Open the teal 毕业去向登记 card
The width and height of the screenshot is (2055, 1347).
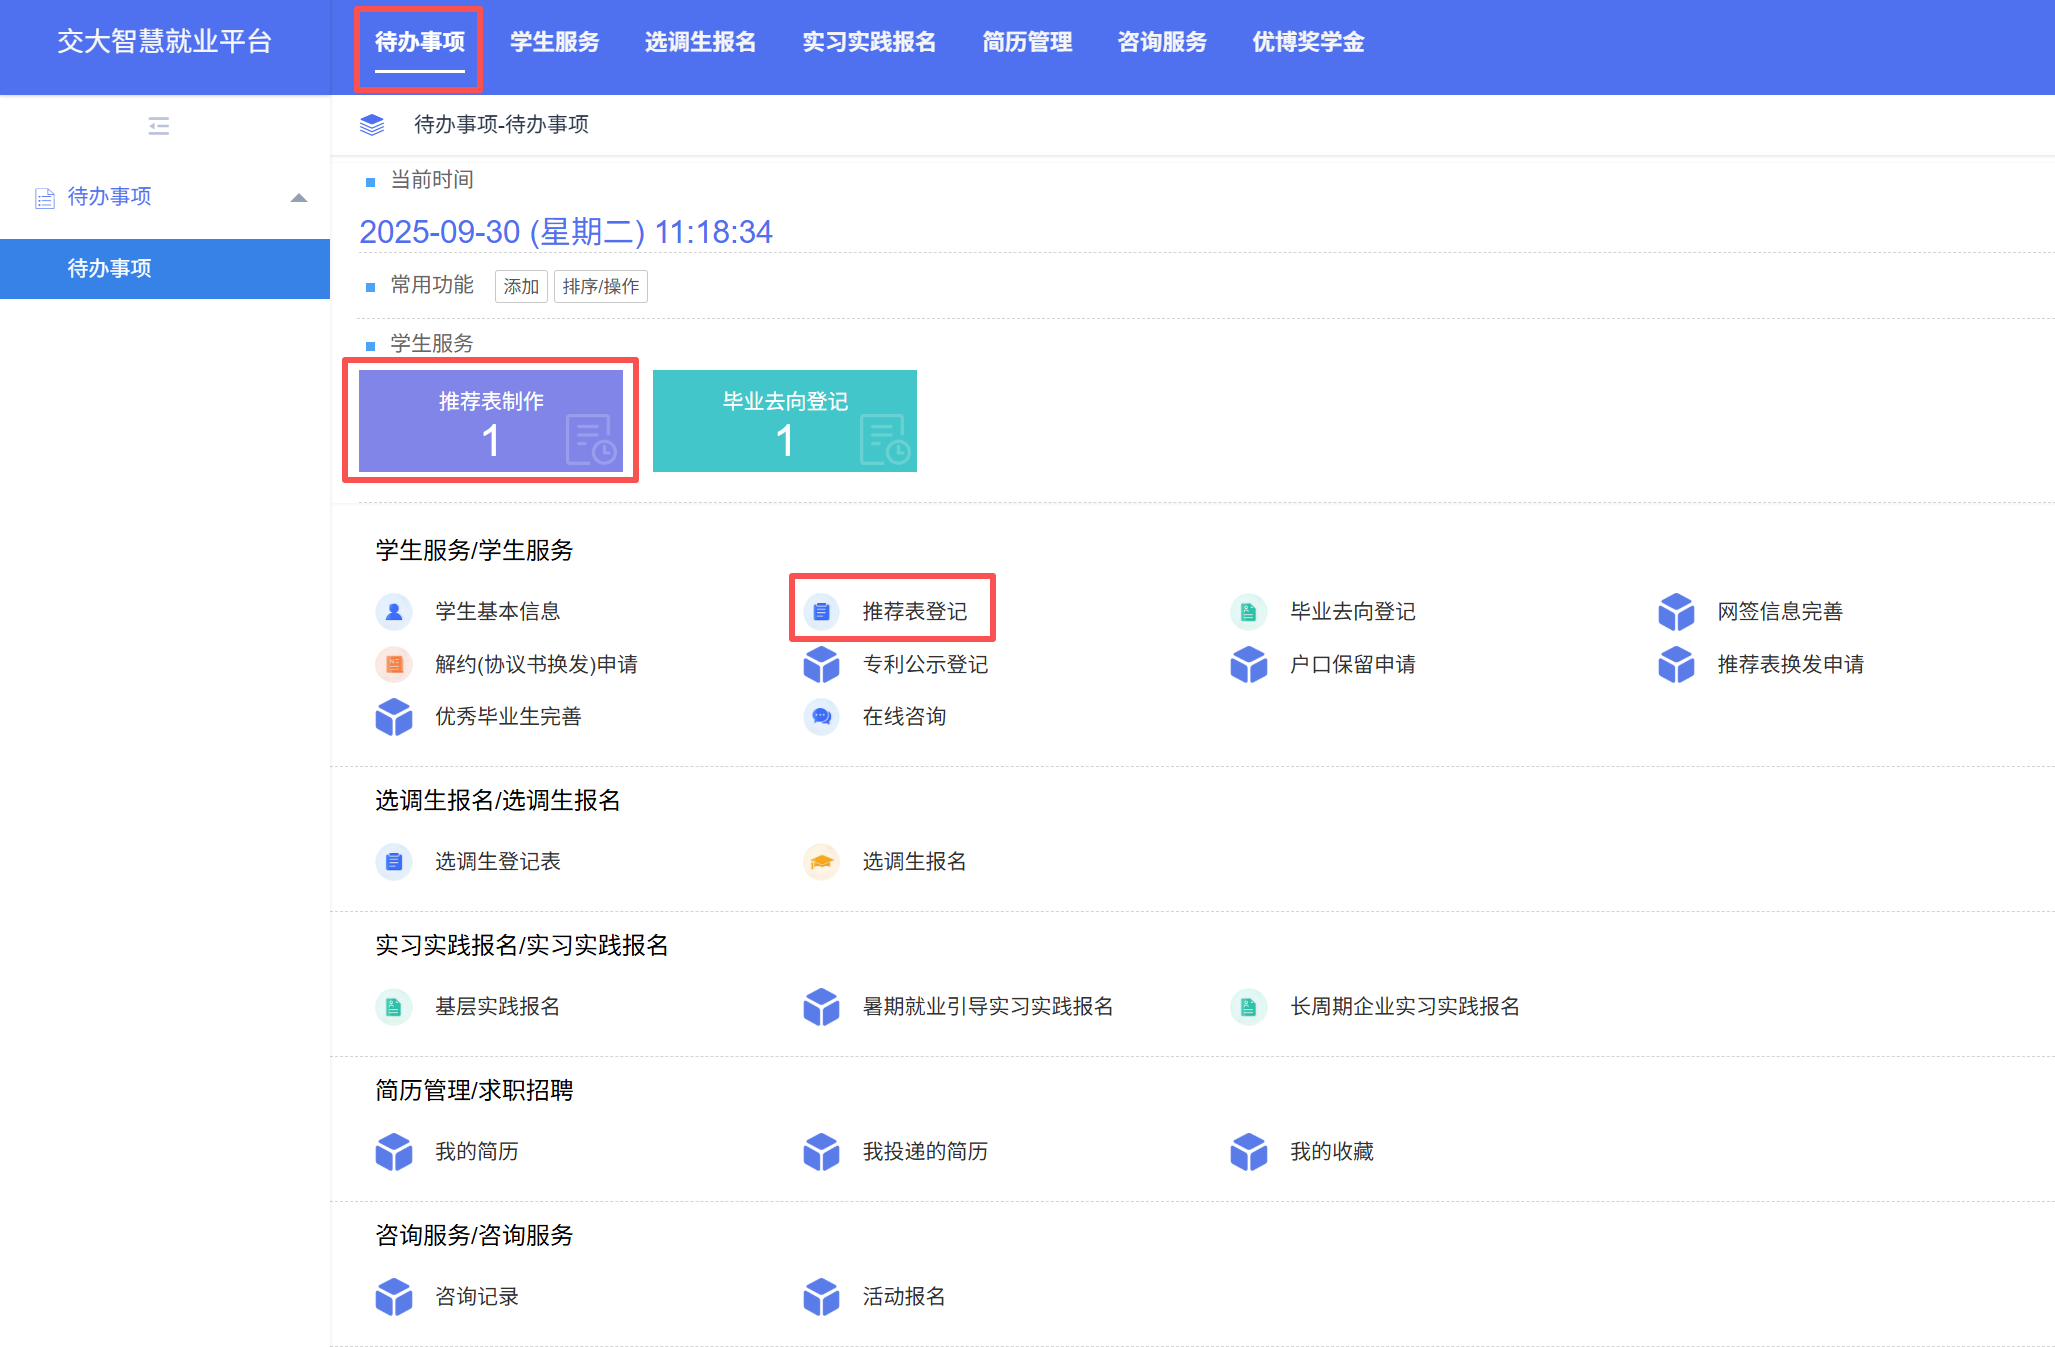point(784,421)
